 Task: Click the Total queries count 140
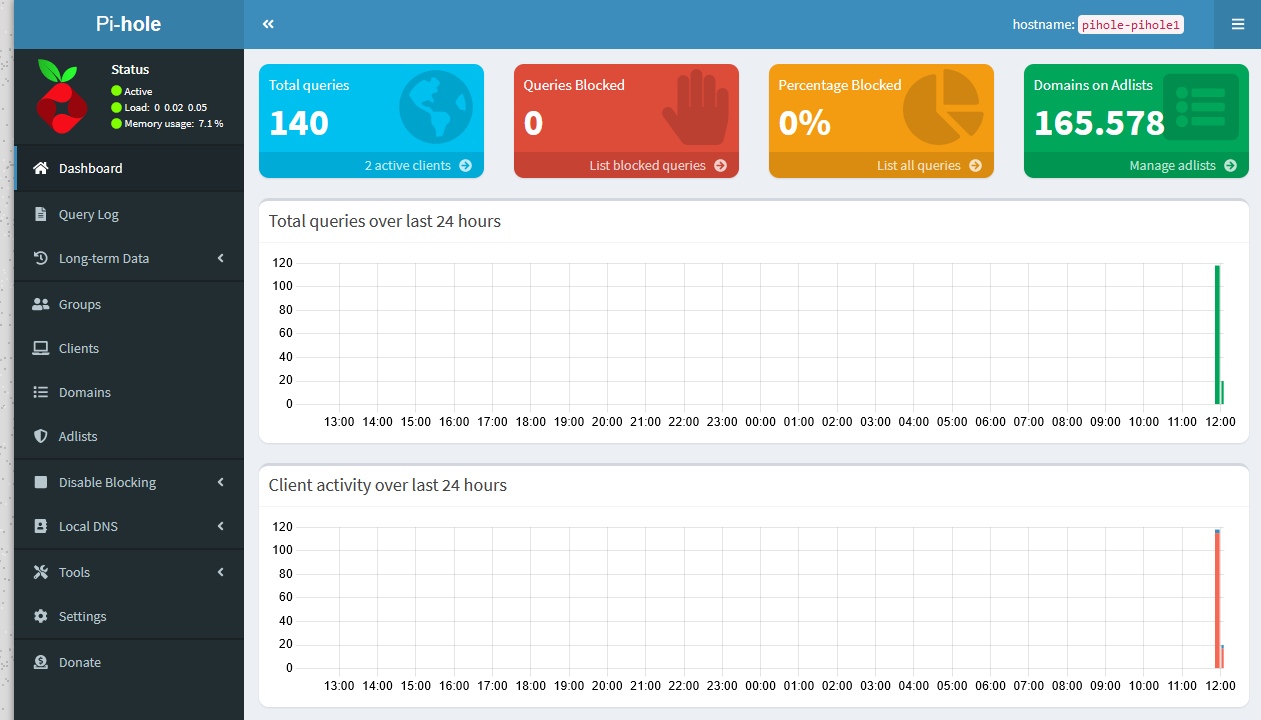(299, 123)
